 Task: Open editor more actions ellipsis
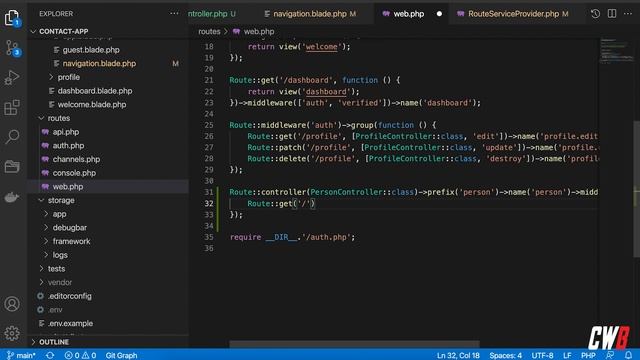pos(628,13)
